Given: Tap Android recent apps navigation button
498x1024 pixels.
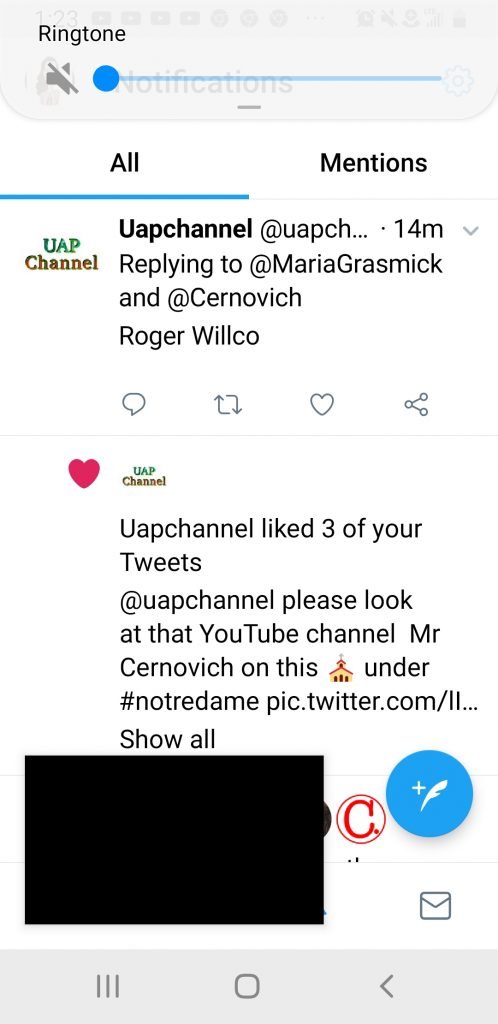Looking at the screenshot, I should click(108, 986).
